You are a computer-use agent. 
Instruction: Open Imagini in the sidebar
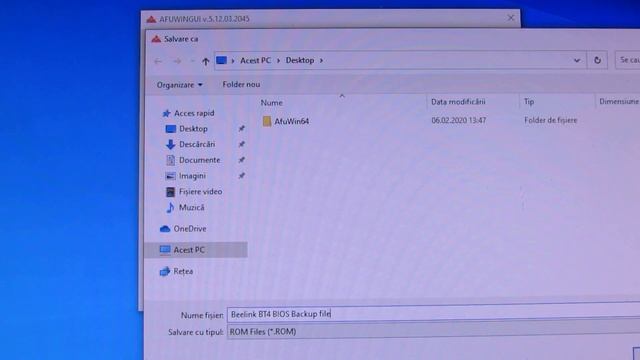pyautogui.click(x=192, y=176)
